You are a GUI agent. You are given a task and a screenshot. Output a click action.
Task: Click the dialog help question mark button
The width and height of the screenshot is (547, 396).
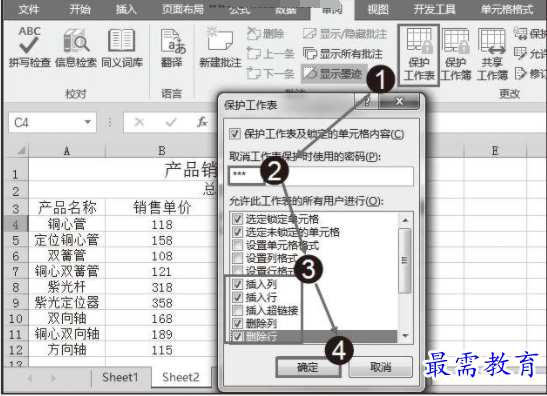point(367,102)
